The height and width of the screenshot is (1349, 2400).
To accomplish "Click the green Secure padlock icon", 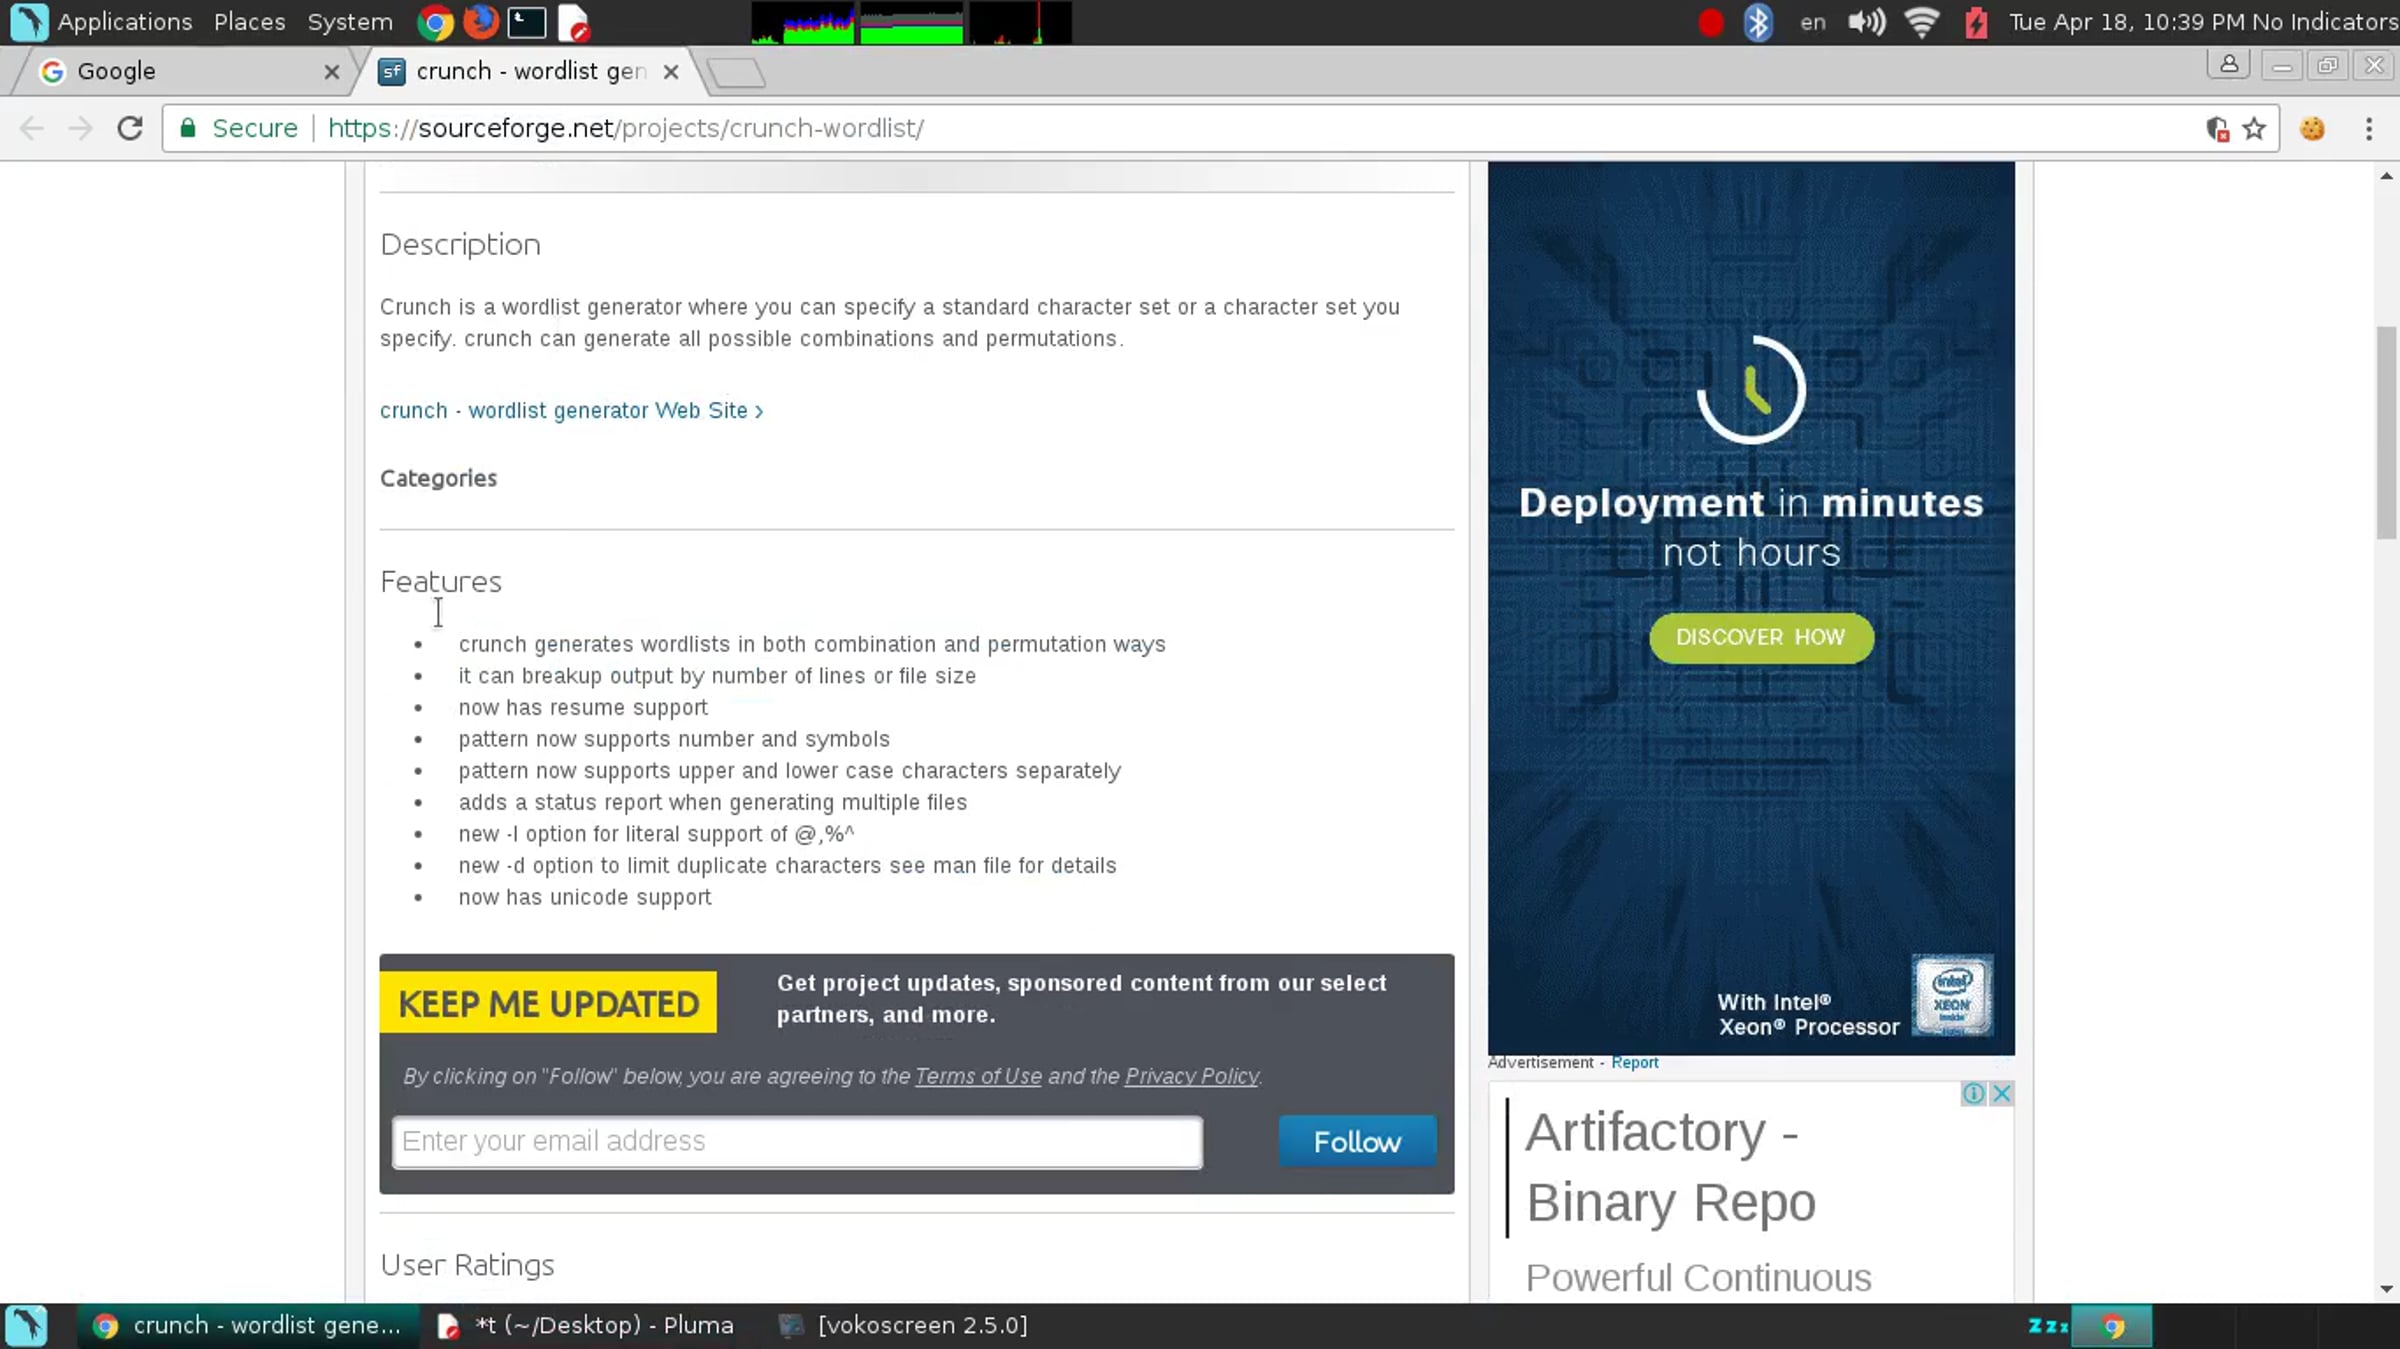I will click(x=188, y=128).
